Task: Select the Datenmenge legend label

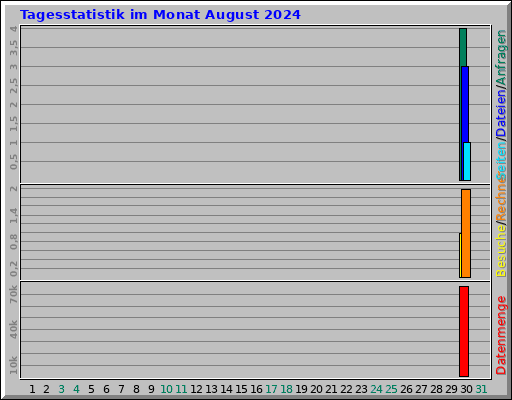Action: coord(501,335)
